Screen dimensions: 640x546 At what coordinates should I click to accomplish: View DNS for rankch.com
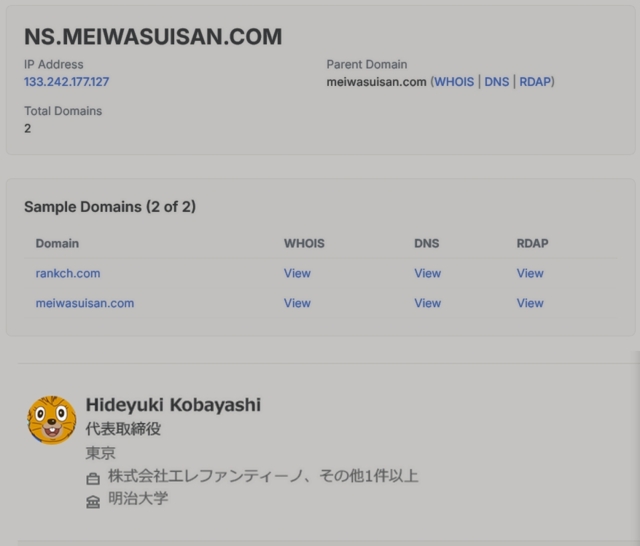click(427, 273)
